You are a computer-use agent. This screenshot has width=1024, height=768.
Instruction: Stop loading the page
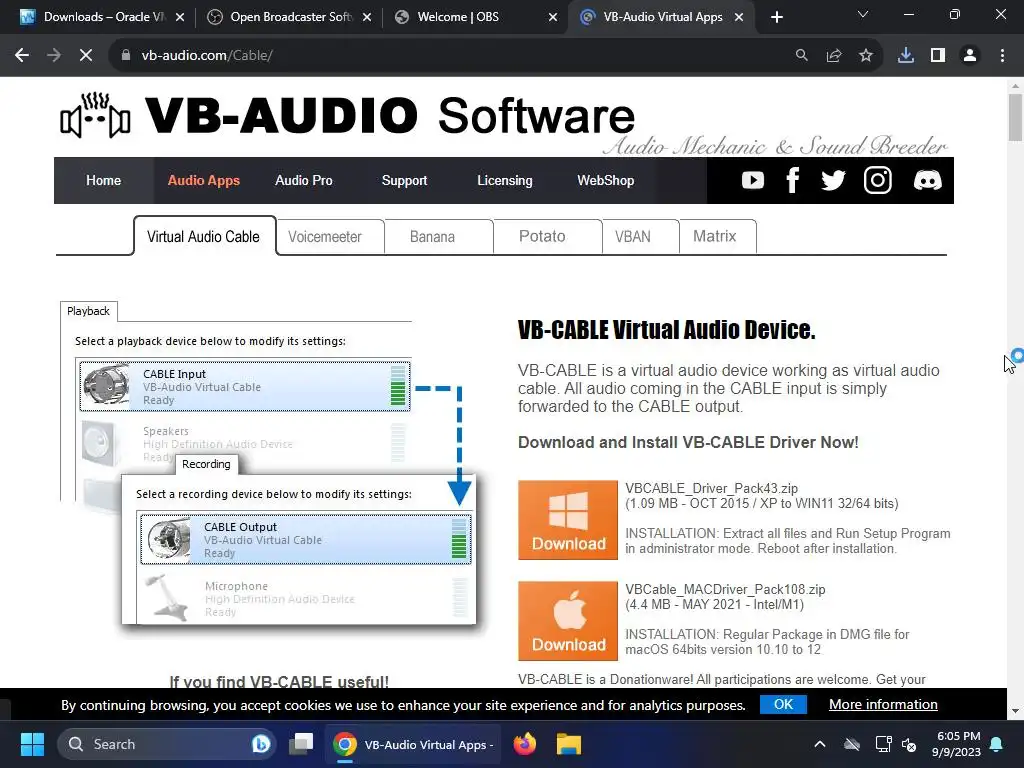(x=86, y=56)
